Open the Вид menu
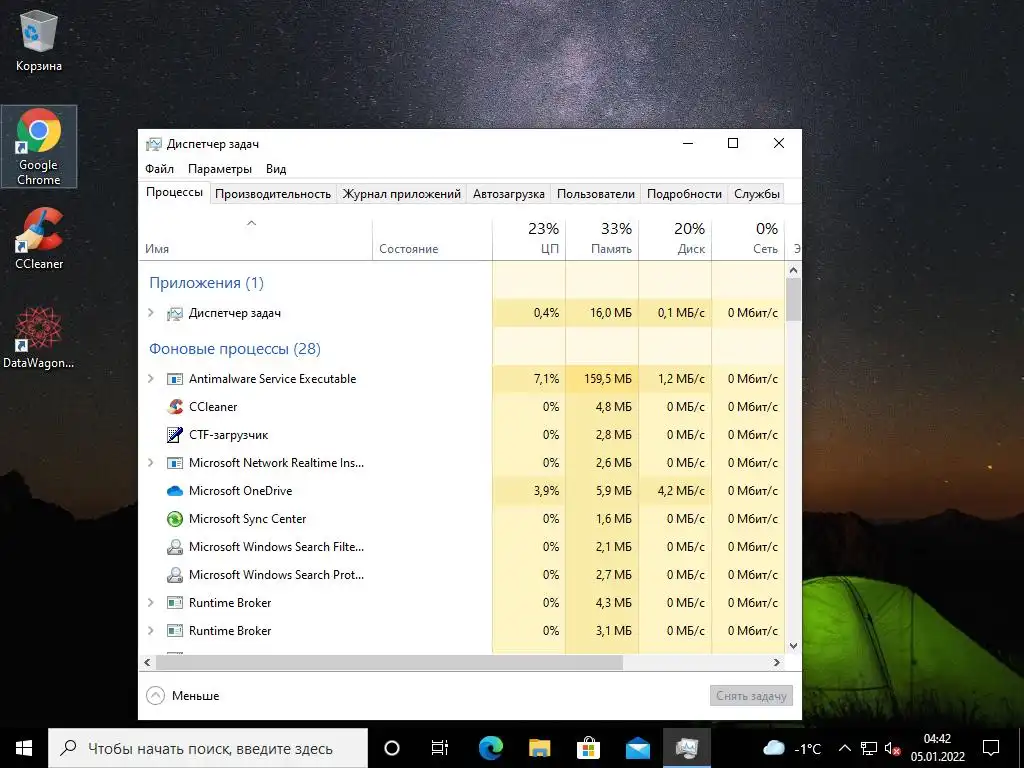The width and height of the screenshot is (1024, 768). [276, 169]
